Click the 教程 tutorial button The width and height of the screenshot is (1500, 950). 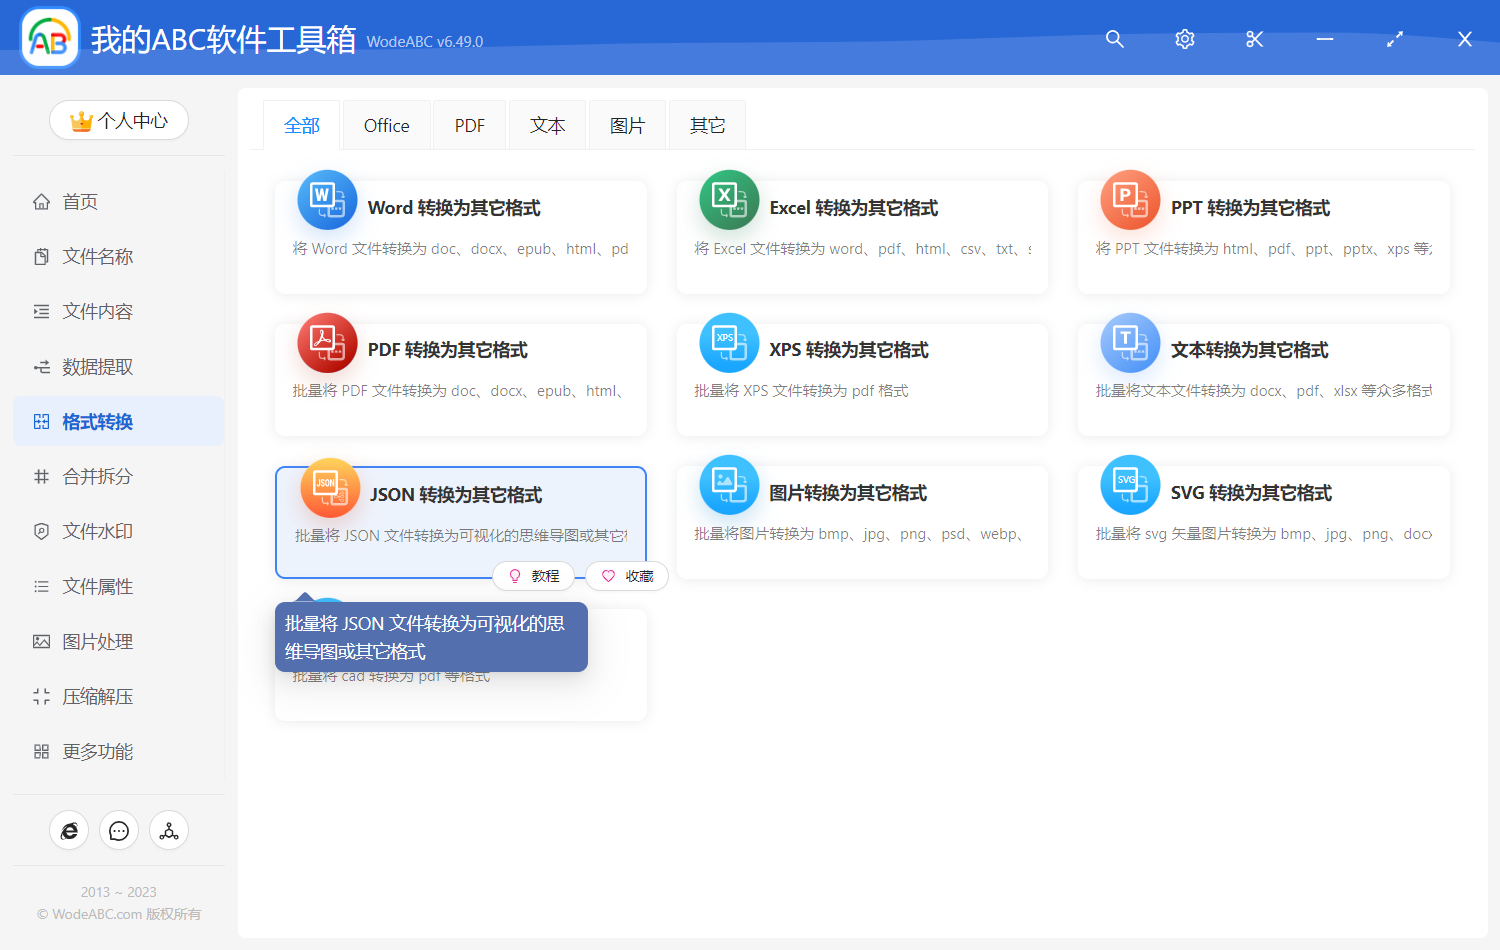[x=534, y=576]
